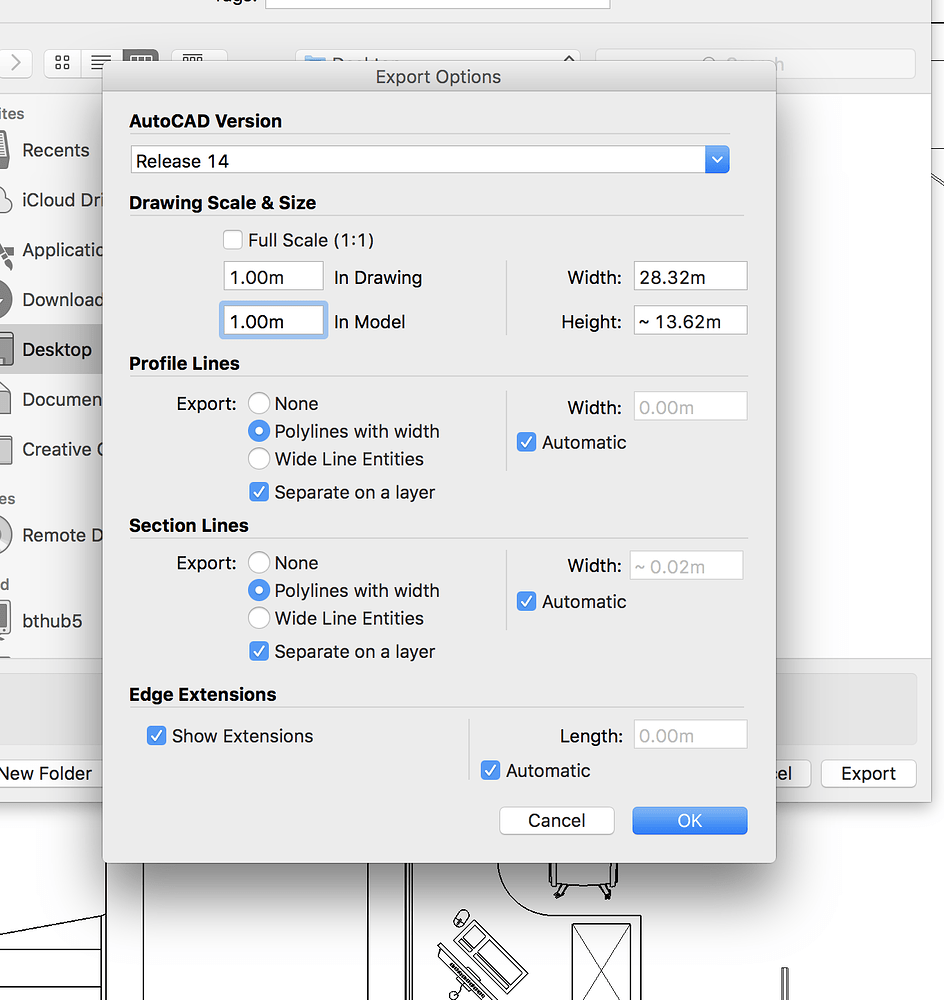Disable Show Extensions under Edge Extensions

click(157, 735)
